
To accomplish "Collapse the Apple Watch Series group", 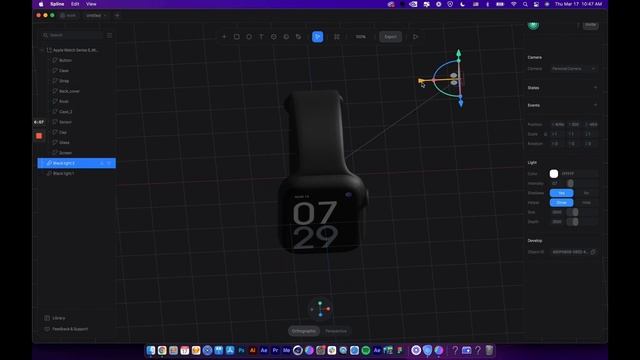I will point(42,50).
